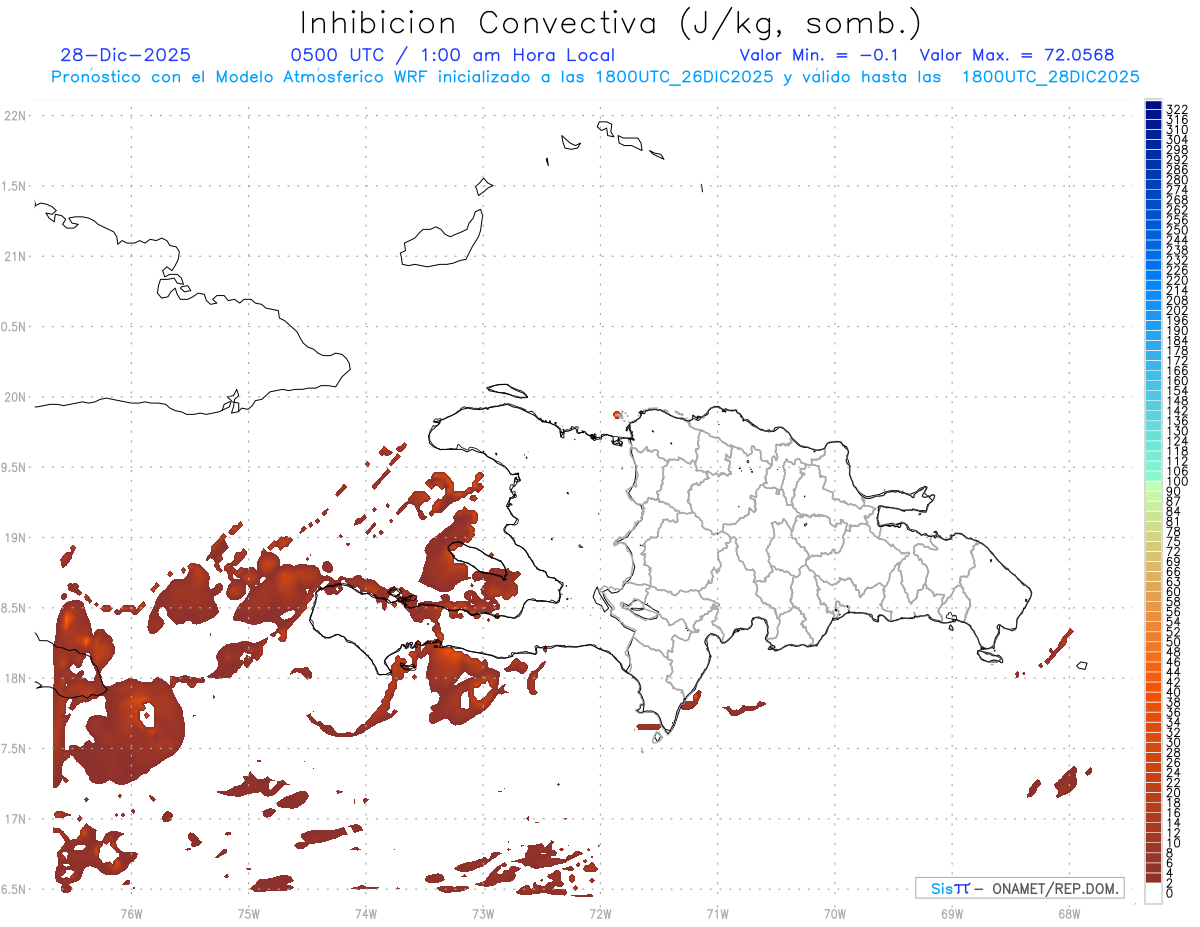Click the '0' legend value
Viewport: 1200px width, 927px height.
point(1170,892)
